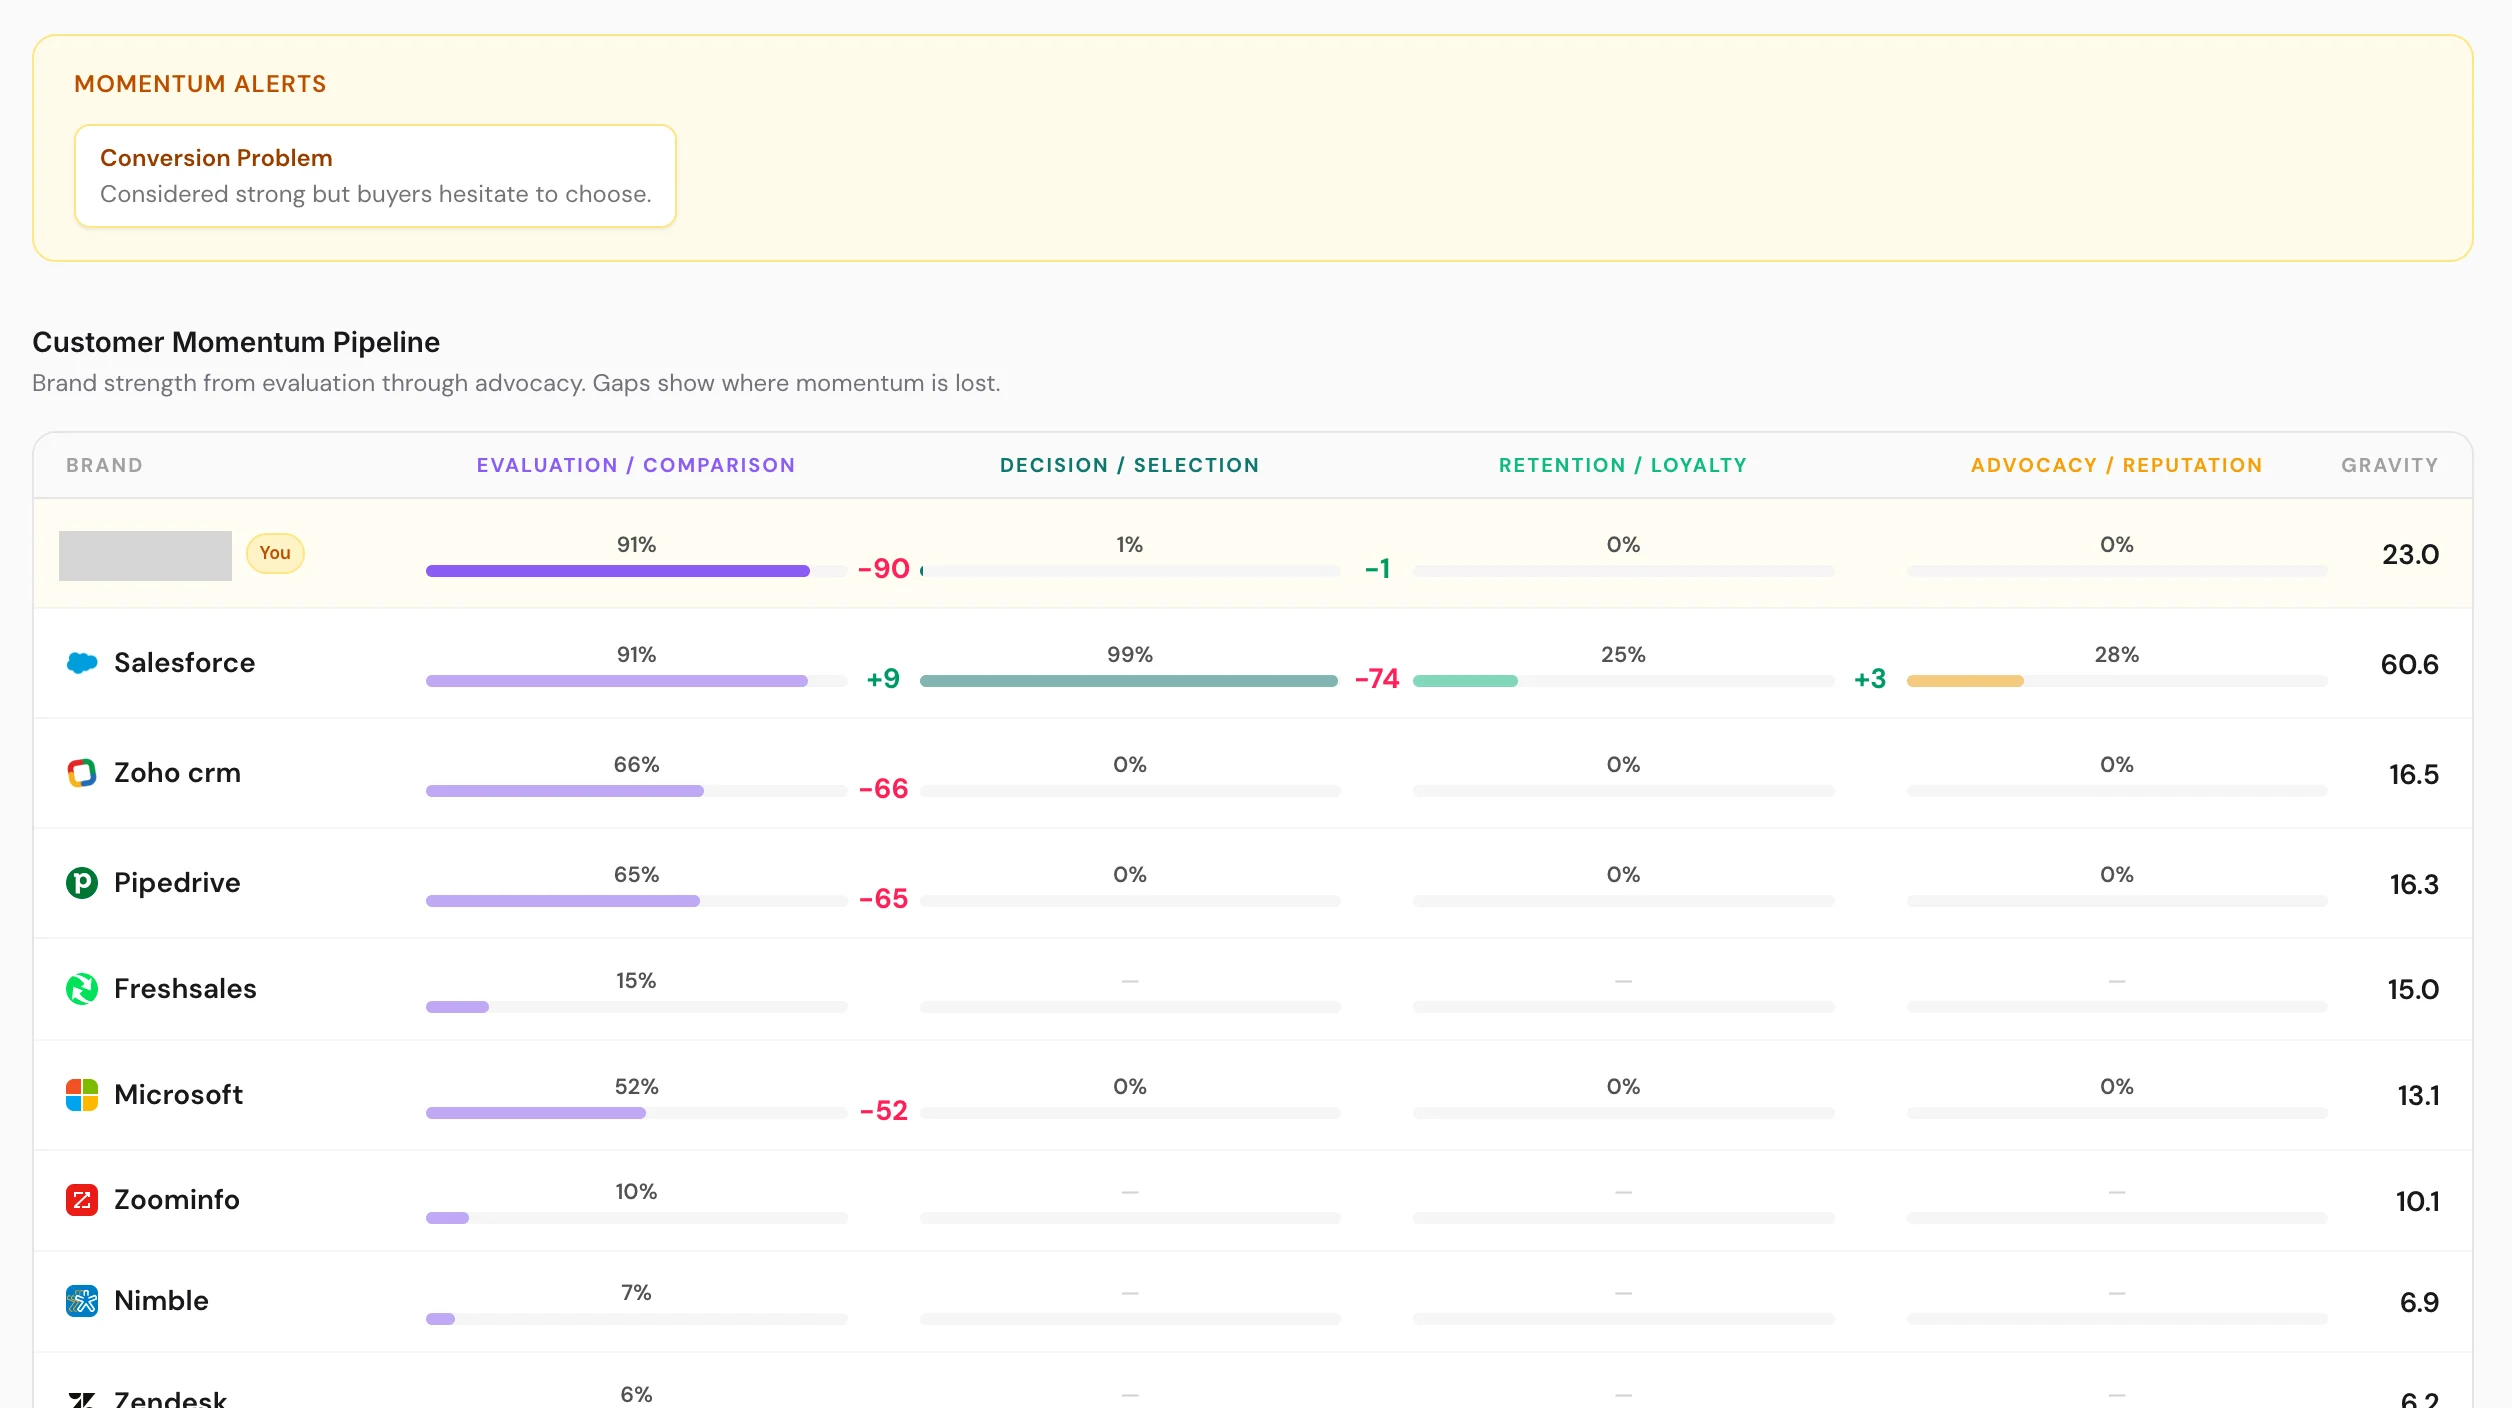This screenshot has height=1408, width=2512.
Task: Click Zoho crm's -66 gap value
Action: (884, 789)
